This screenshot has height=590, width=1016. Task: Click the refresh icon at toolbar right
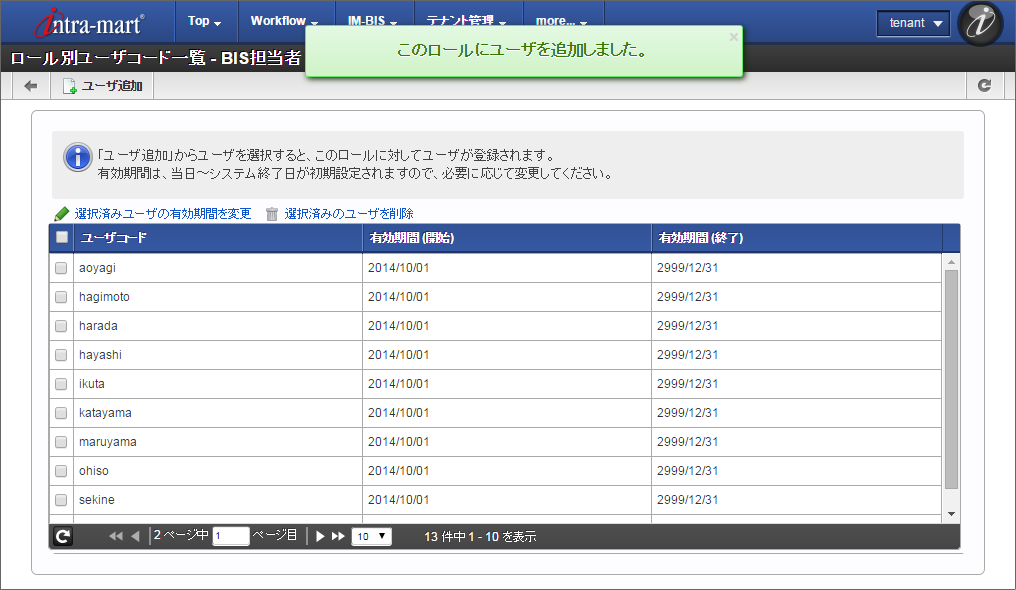coord(984,86)
